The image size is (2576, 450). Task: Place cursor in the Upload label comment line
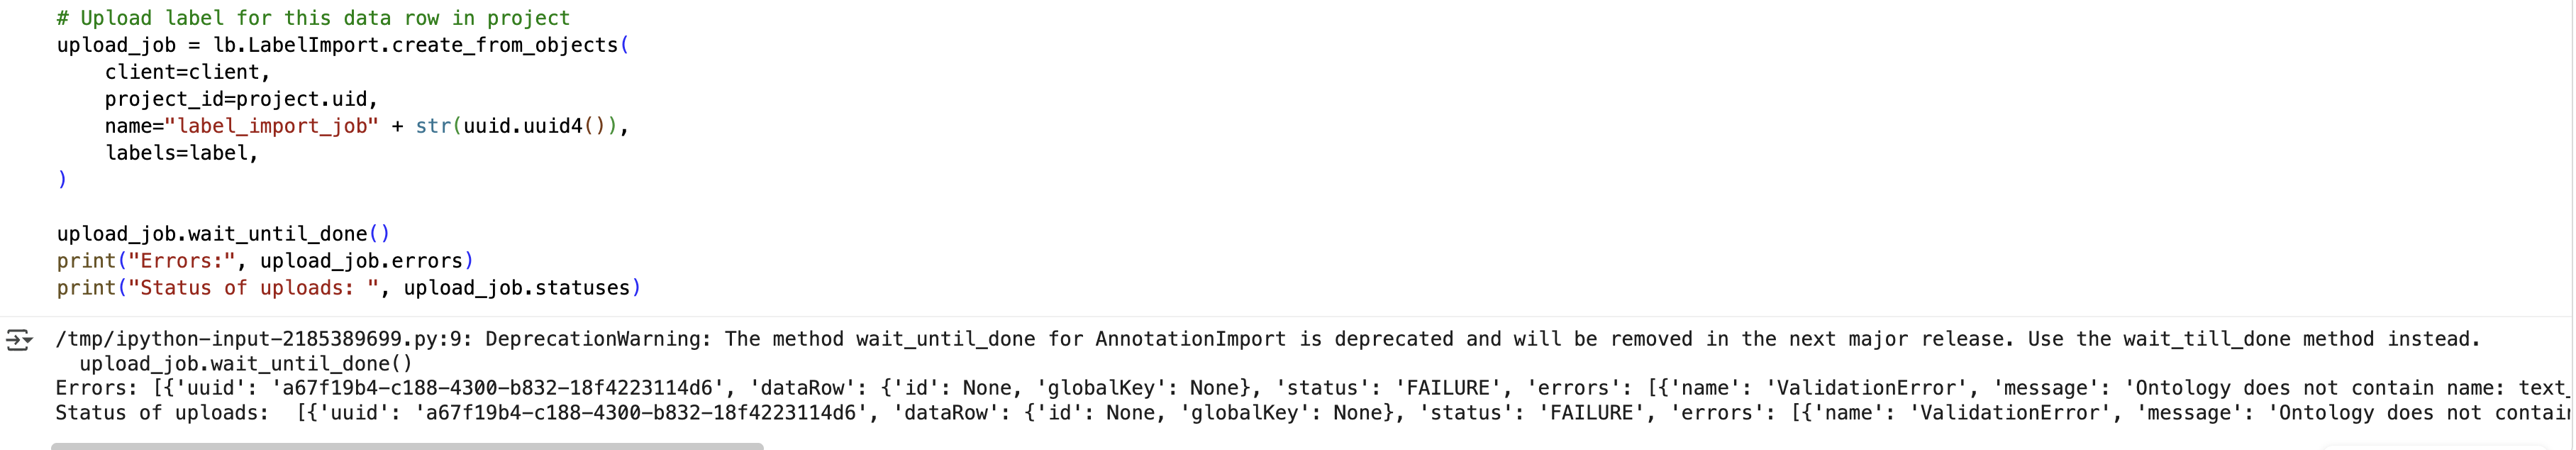click(x=313, y=18)
